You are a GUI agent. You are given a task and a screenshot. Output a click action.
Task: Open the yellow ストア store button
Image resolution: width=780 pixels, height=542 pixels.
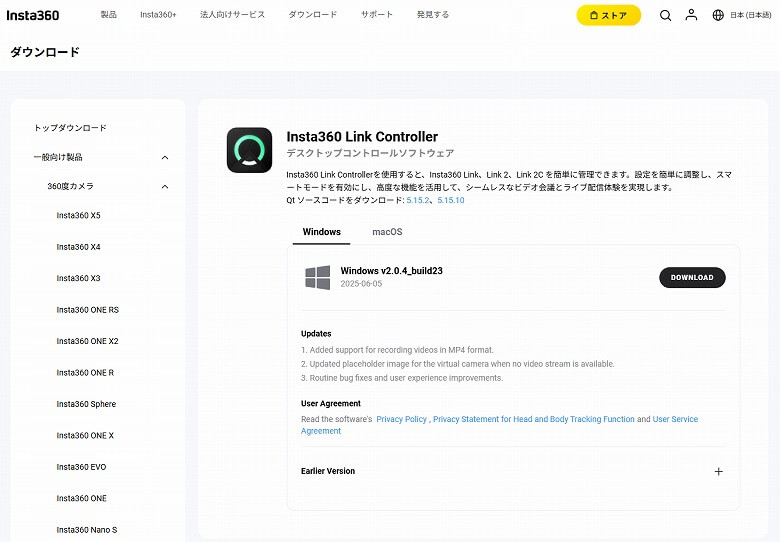coord(608,15)
